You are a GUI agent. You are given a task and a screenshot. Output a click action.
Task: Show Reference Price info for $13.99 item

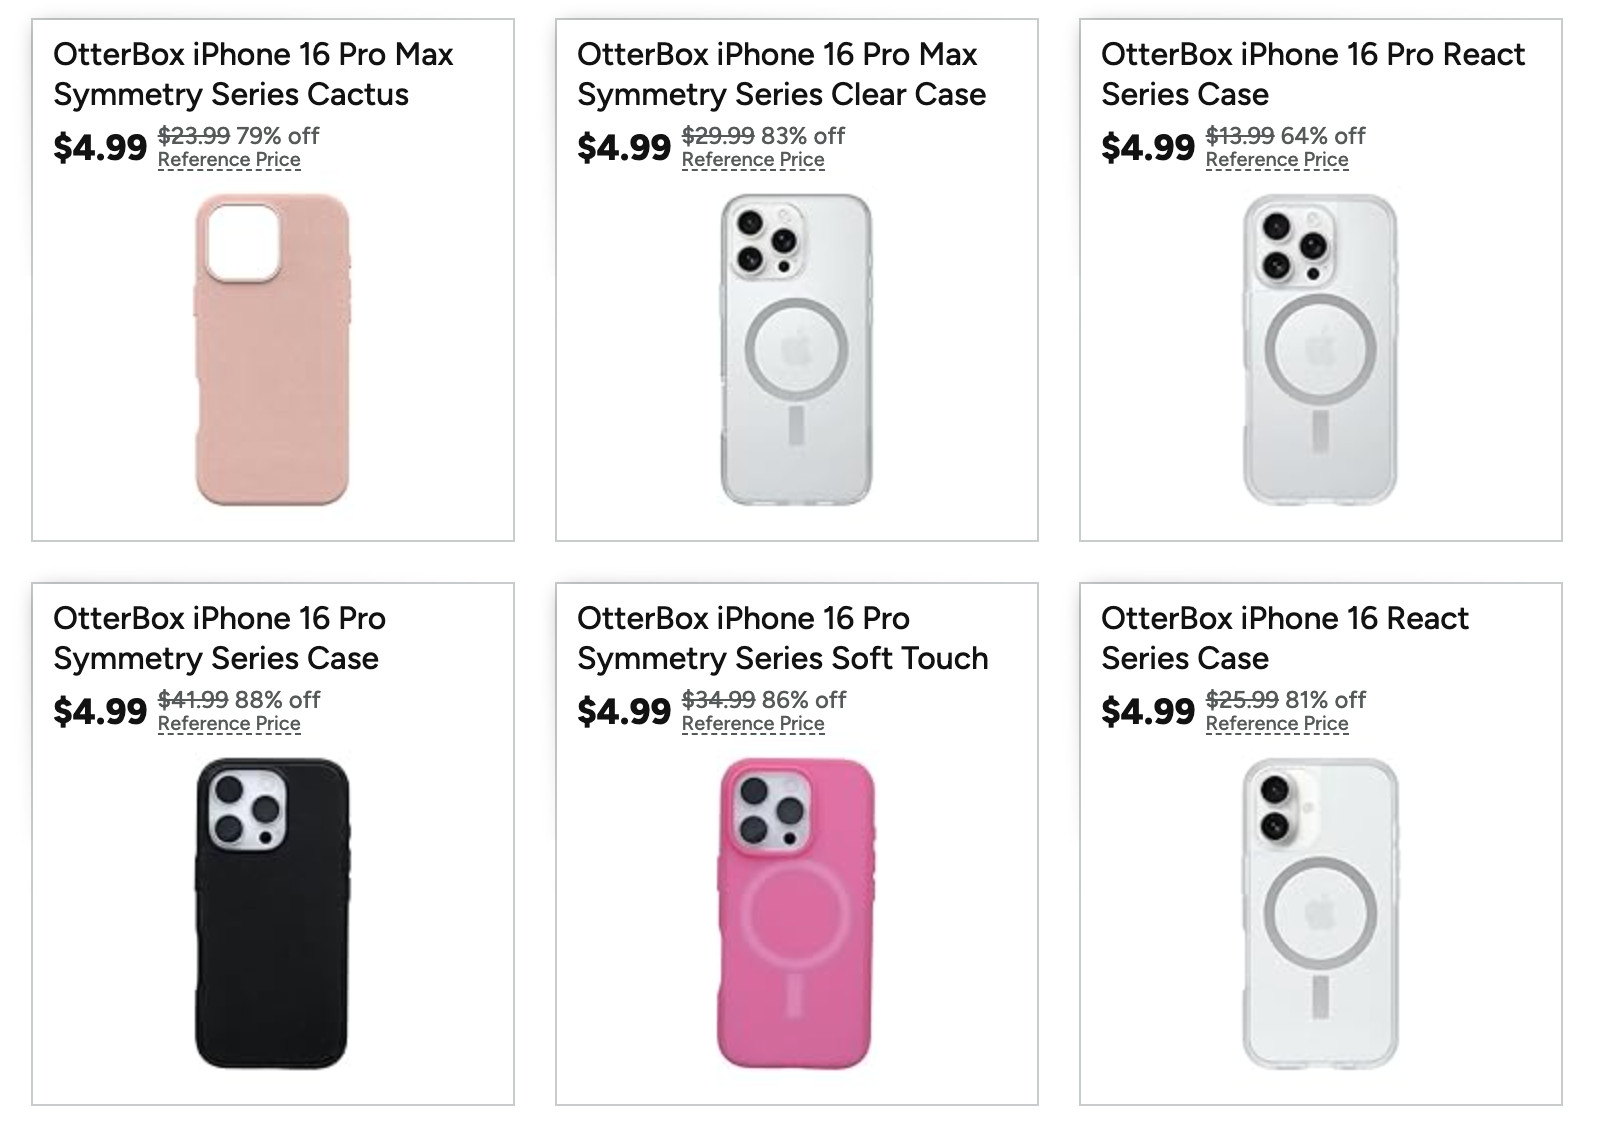coord(1277,160)
